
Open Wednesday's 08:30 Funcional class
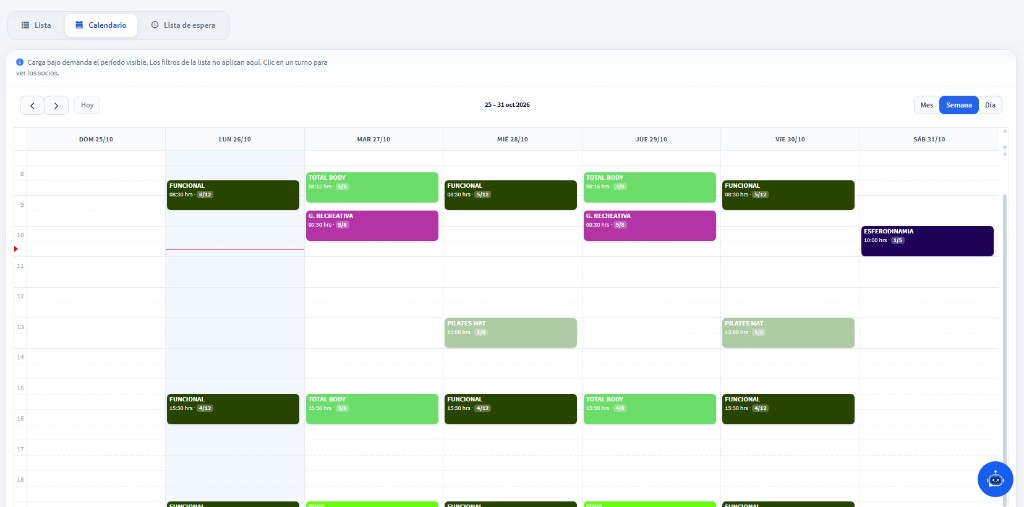pyautogui.click(x=511, y=195)
